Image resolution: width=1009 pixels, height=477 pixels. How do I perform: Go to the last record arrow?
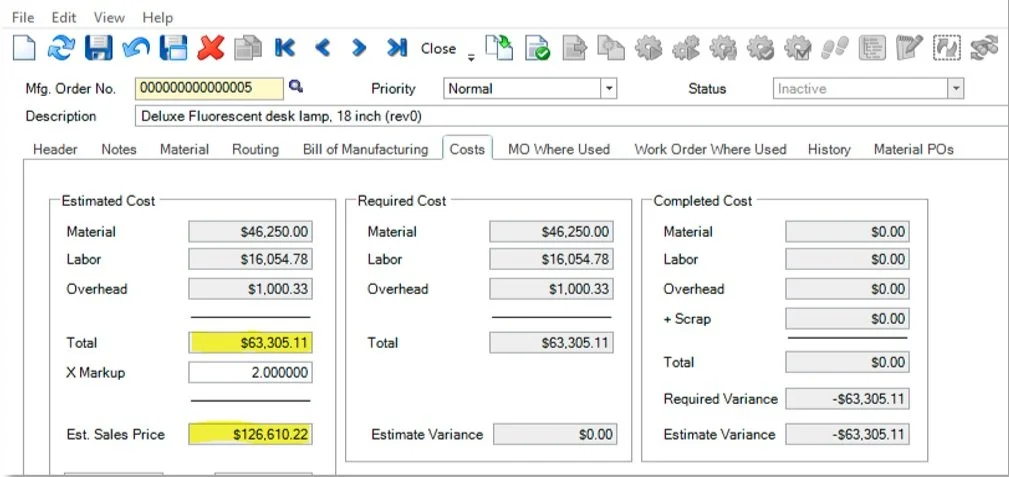pos(397,48)
